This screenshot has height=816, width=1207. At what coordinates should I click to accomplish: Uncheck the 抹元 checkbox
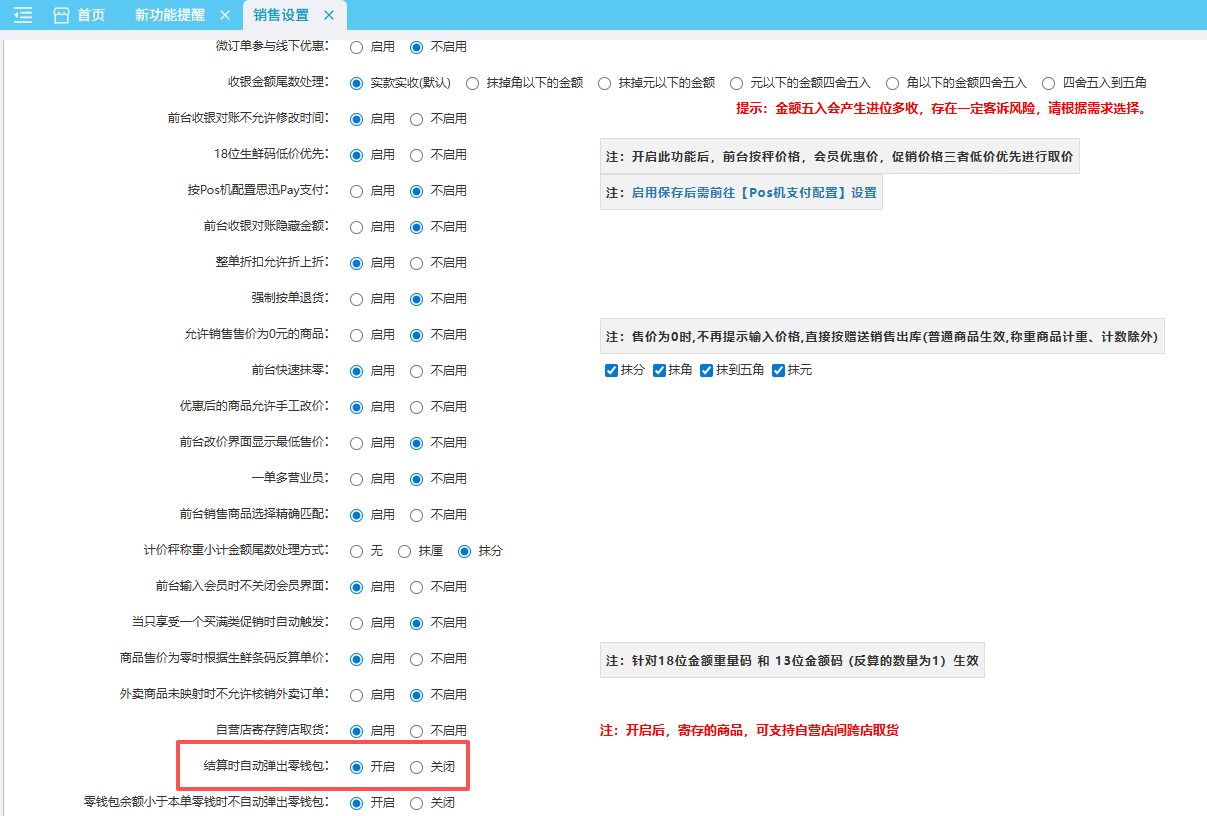tap(779, 371)
